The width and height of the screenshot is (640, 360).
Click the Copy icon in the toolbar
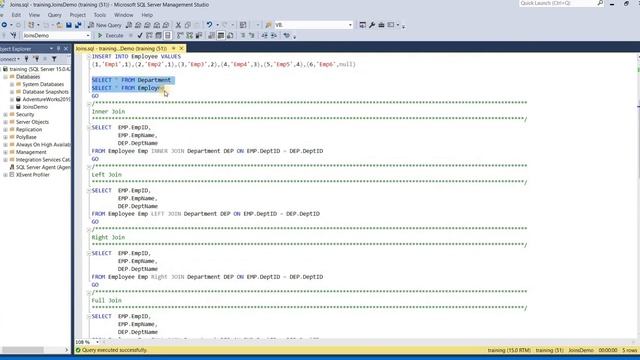pos(188,25)
